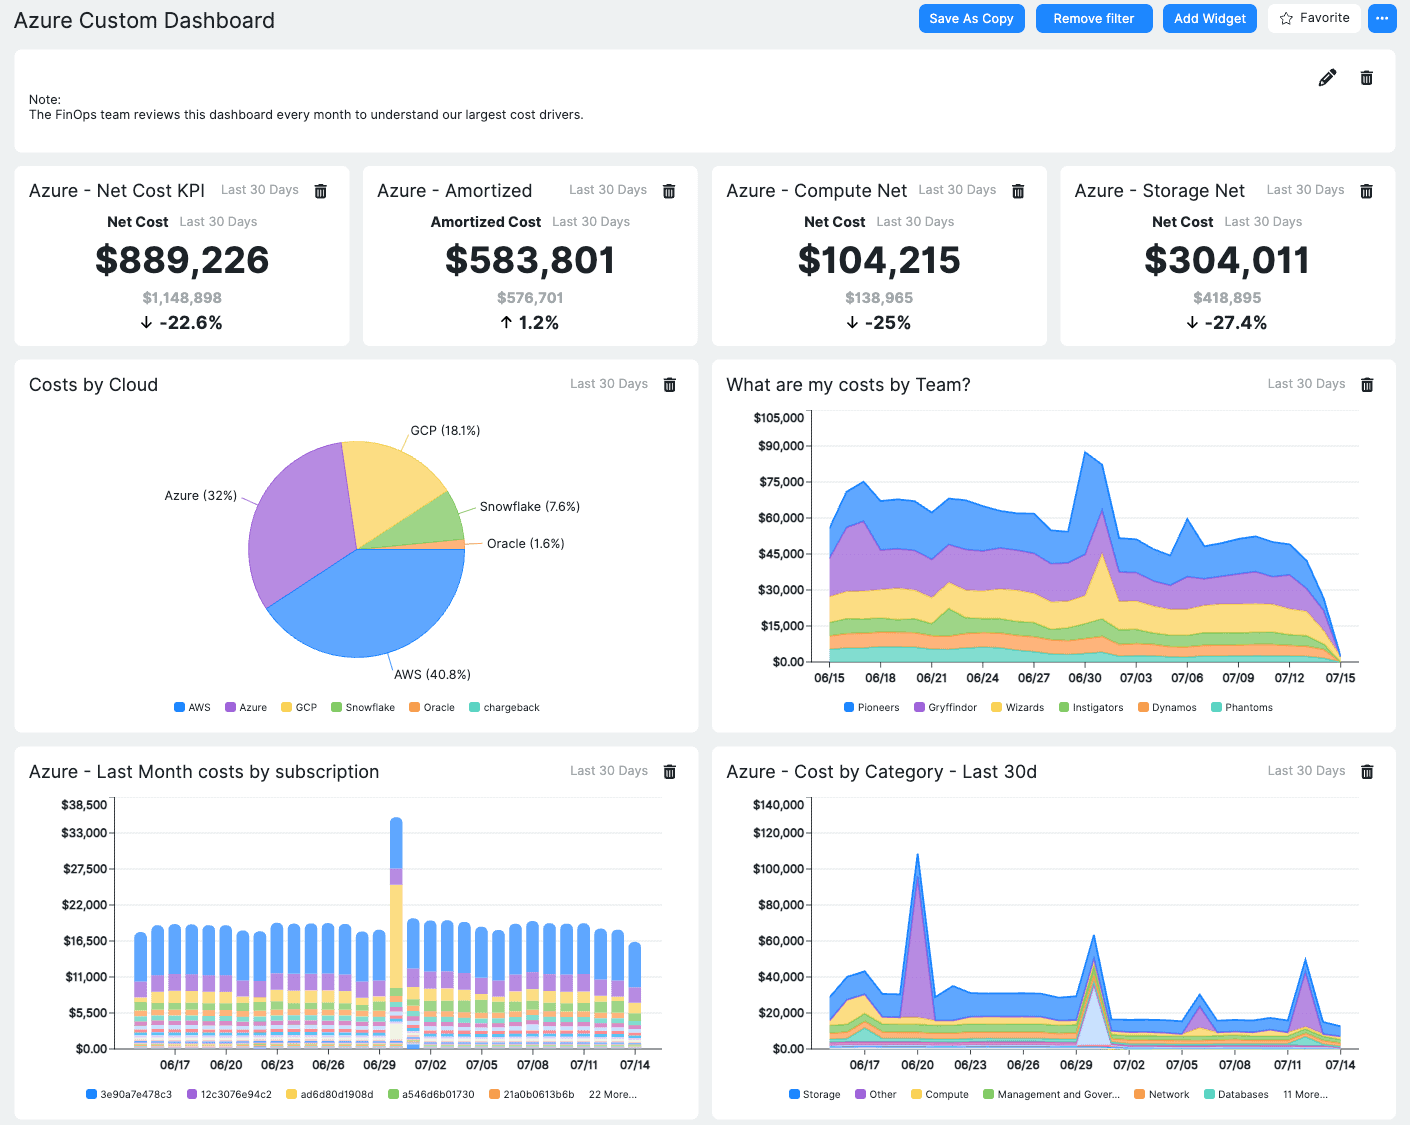Click the Add Widget button
This screenshot has height=1125, width=1410.
(x=1209, y=18)
